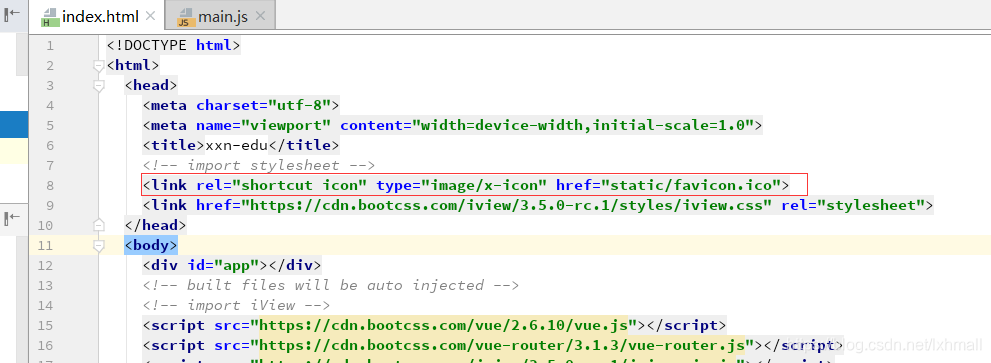Click the meta charset="utf-8" line
Image resolution: width=991 pixels, height=363 pixels.
pyautogui.click(x=241, y=105)
